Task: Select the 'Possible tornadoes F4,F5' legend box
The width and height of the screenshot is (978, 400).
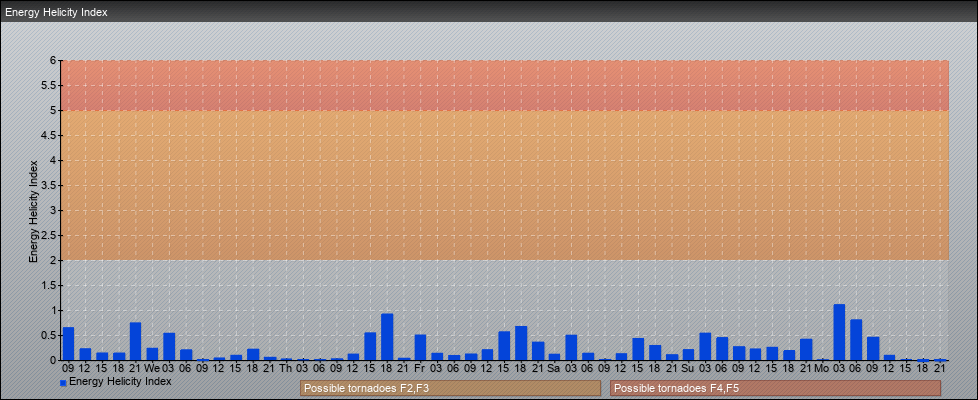Action: click(775, 388)
